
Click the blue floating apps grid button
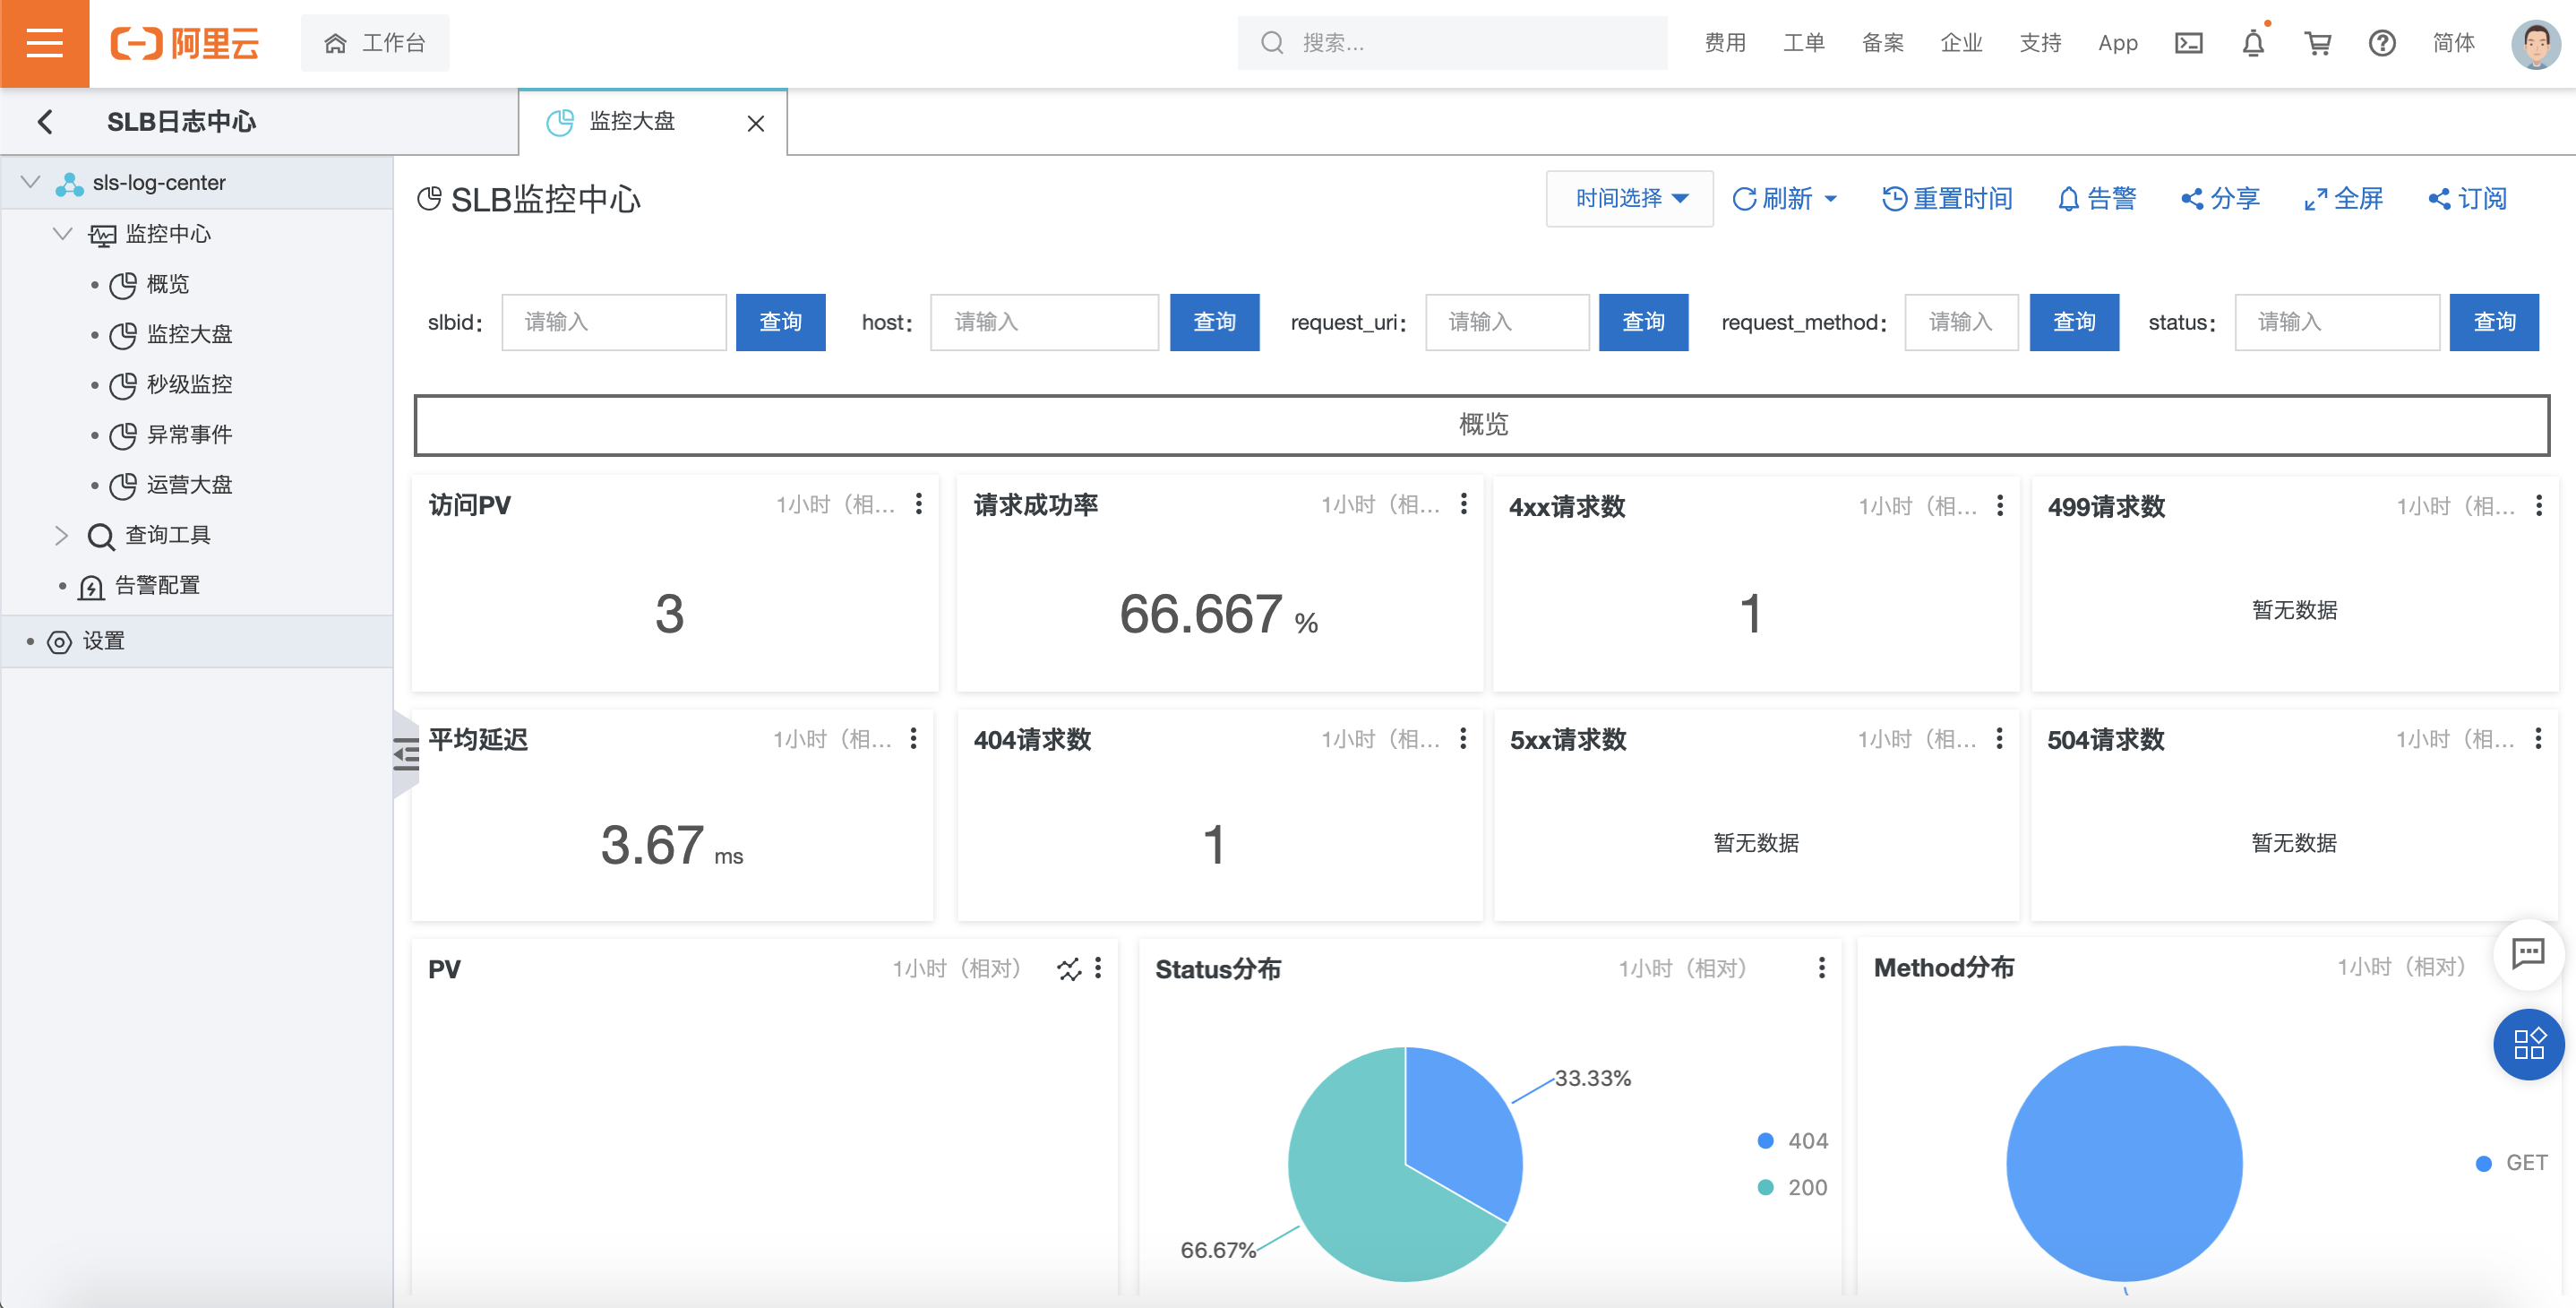click(x=2528, y=1044)
